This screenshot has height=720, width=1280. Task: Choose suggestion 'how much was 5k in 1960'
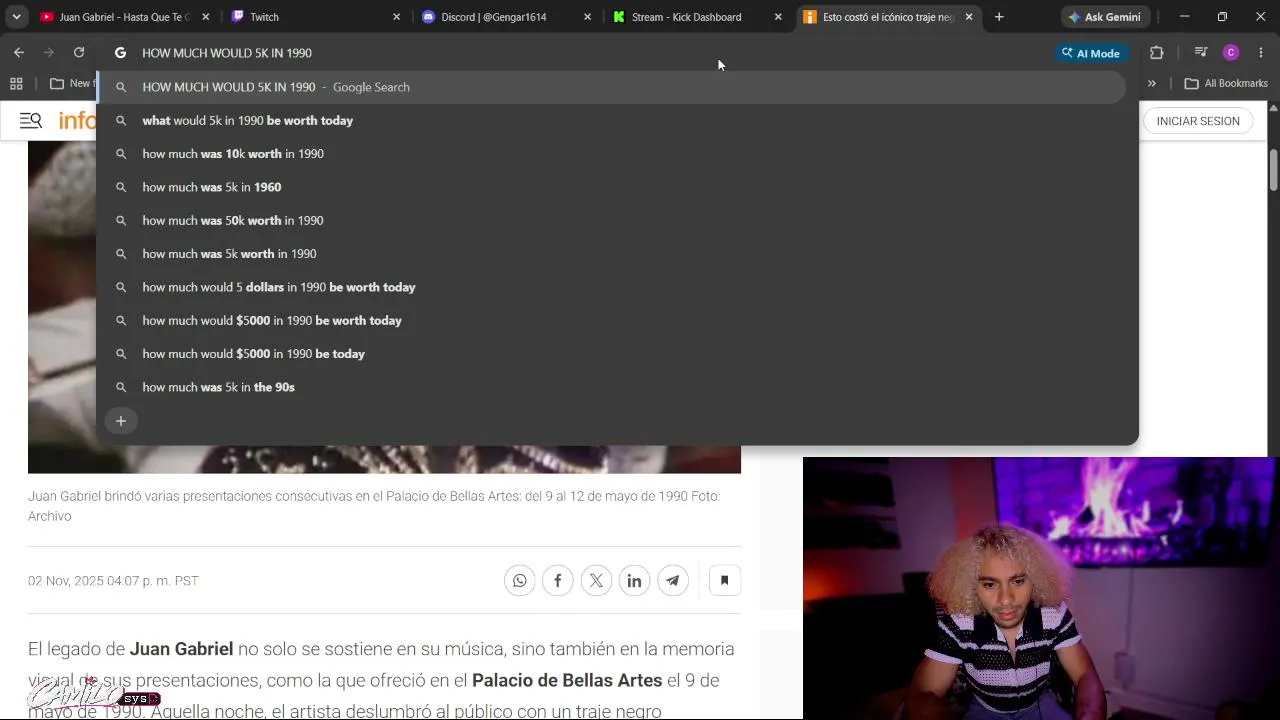pyautogui.click(x=611, y=187)
